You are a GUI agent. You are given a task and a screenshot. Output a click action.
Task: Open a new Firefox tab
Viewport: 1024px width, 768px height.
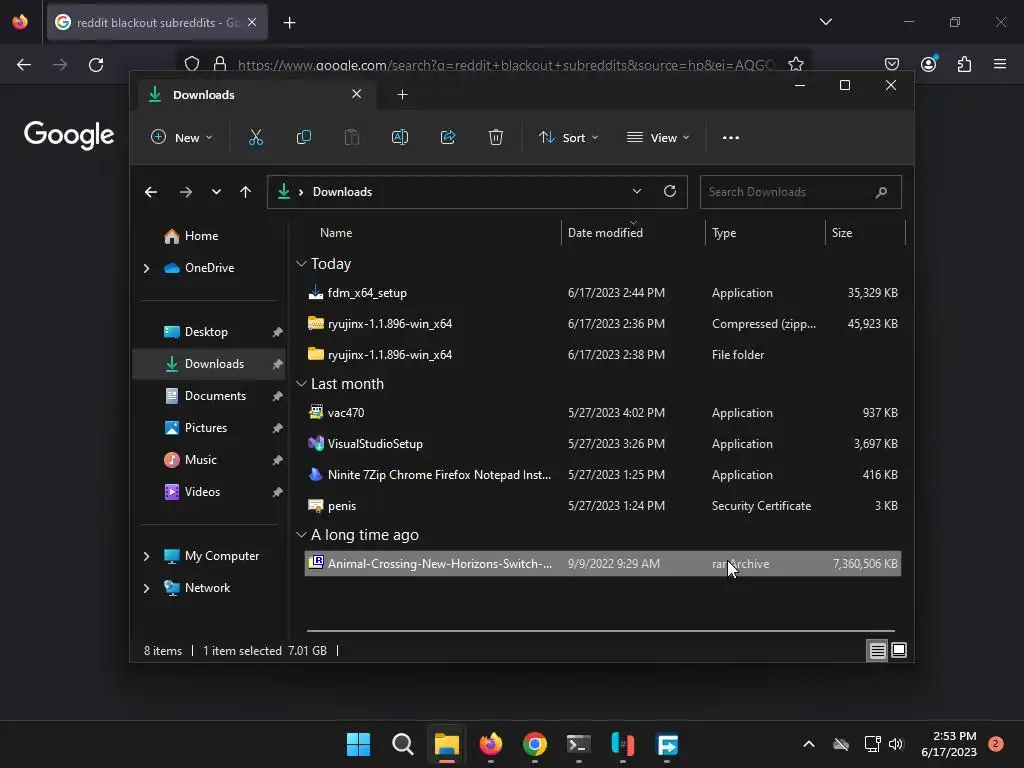(x=289, y=23)
